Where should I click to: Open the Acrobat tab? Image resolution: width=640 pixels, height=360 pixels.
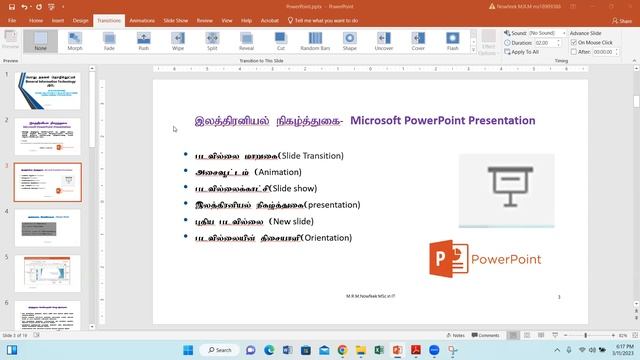click(x=270, y=20)
